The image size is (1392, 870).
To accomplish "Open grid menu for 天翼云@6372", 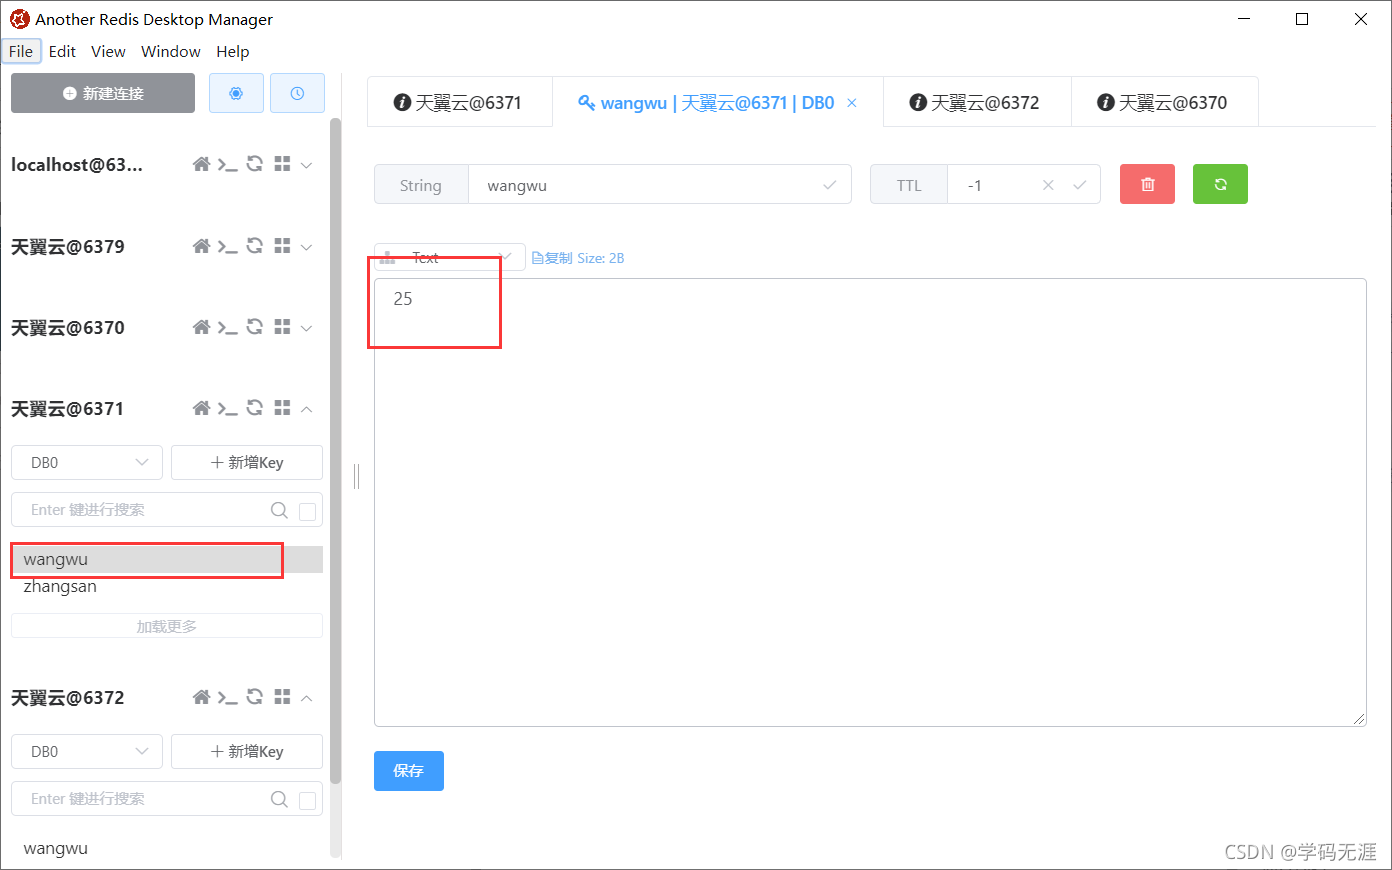I will (282, 697).
